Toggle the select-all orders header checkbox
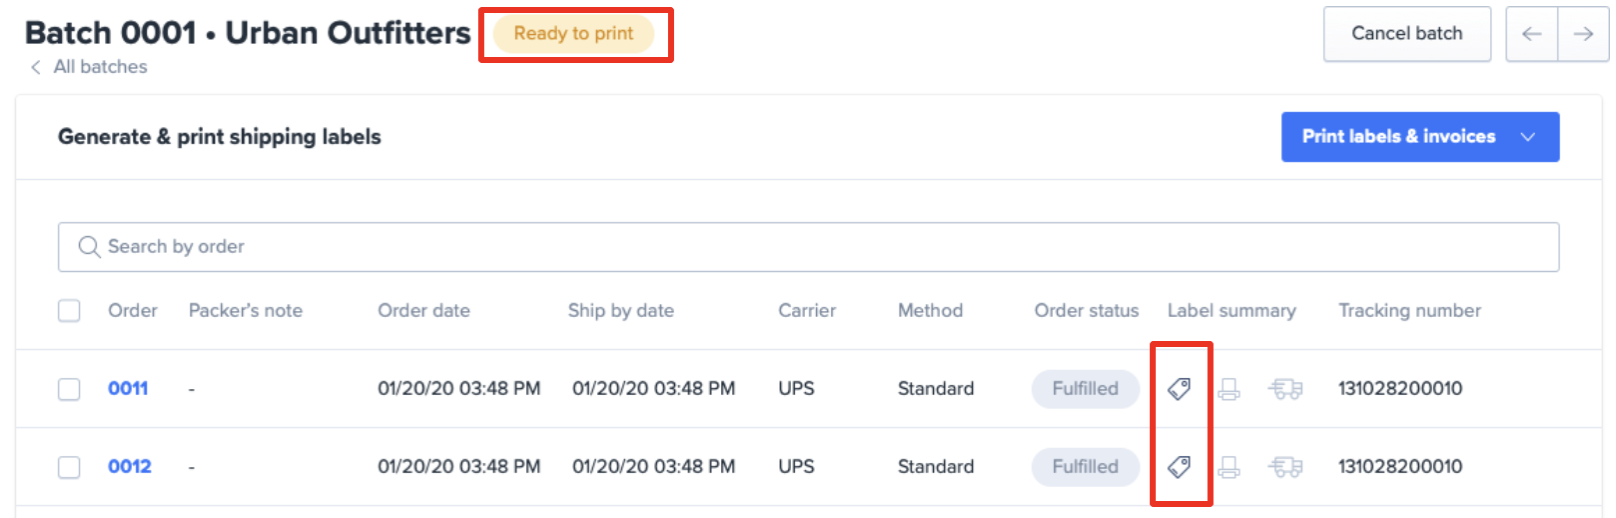The image size is (1616, 518). pyautogui.click(x=69, y=311)
